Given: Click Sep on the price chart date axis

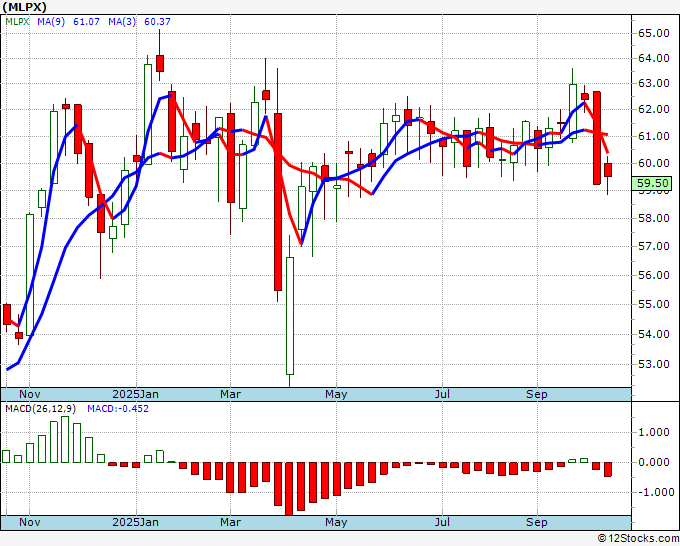Looking at the screenshot, I should coord(536,394).
